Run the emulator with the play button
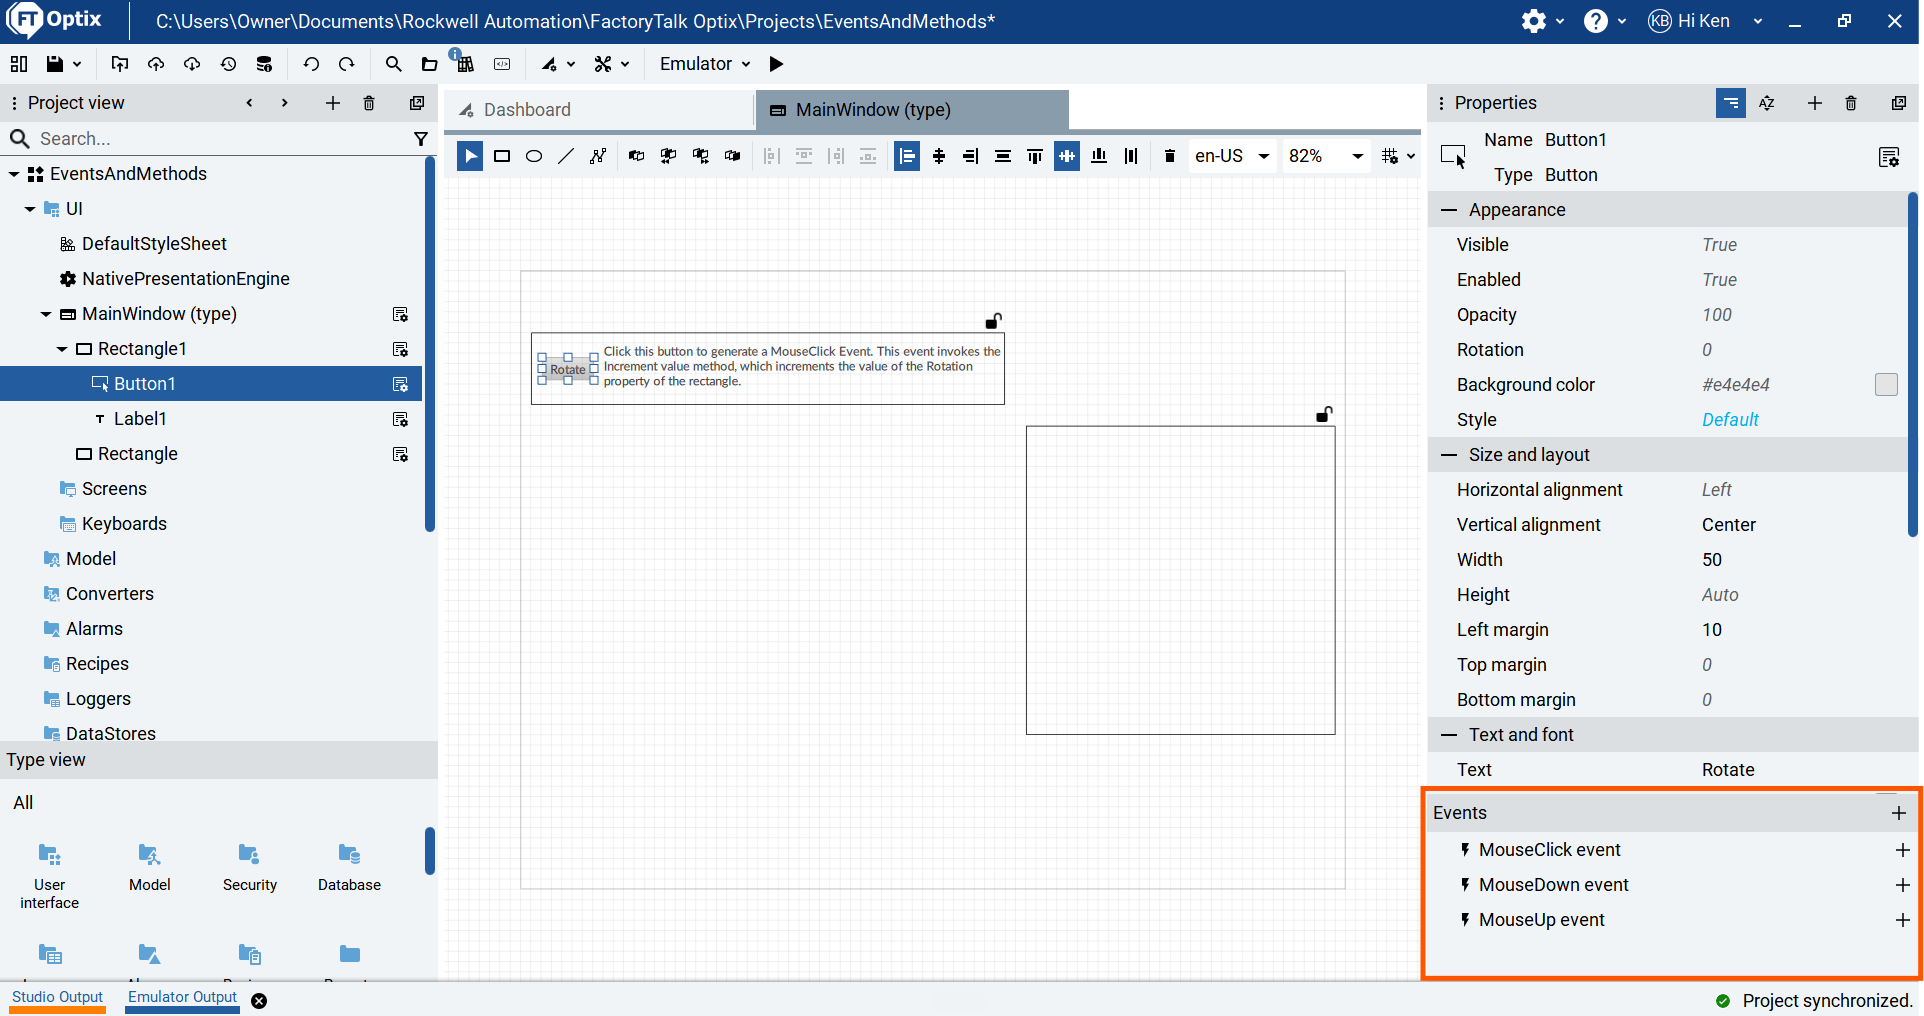Image resolution: width=1924 pixels, height=1016 pixels. [776, 64]
